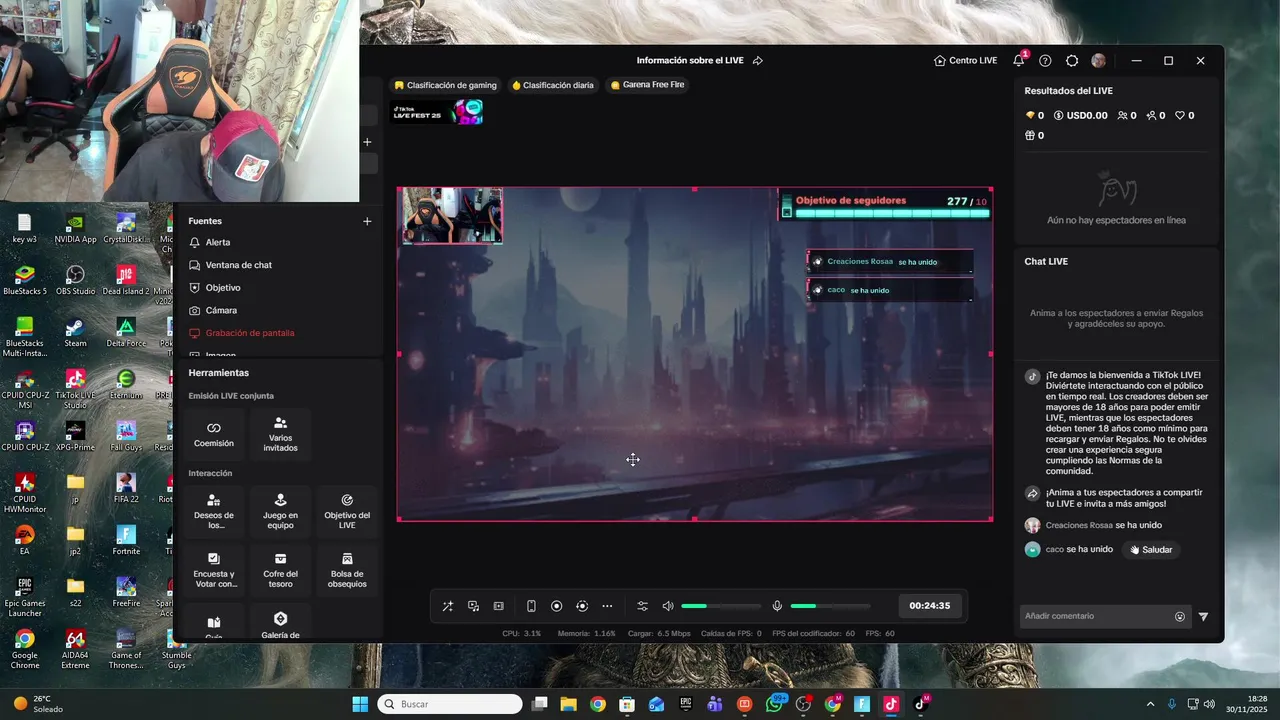Open Steam desktop shortcut
This screenshot has height=720, width=1280.
point(75,332)
